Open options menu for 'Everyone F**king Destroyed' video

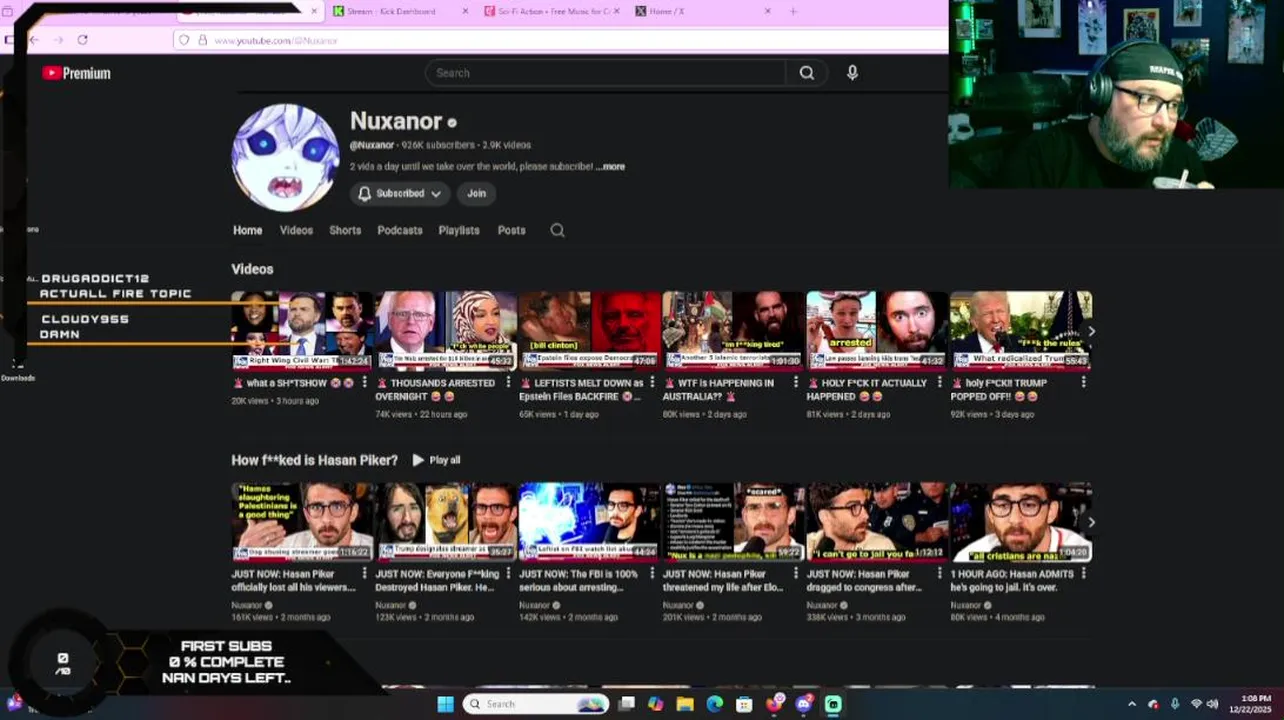(x=508, y=574)
